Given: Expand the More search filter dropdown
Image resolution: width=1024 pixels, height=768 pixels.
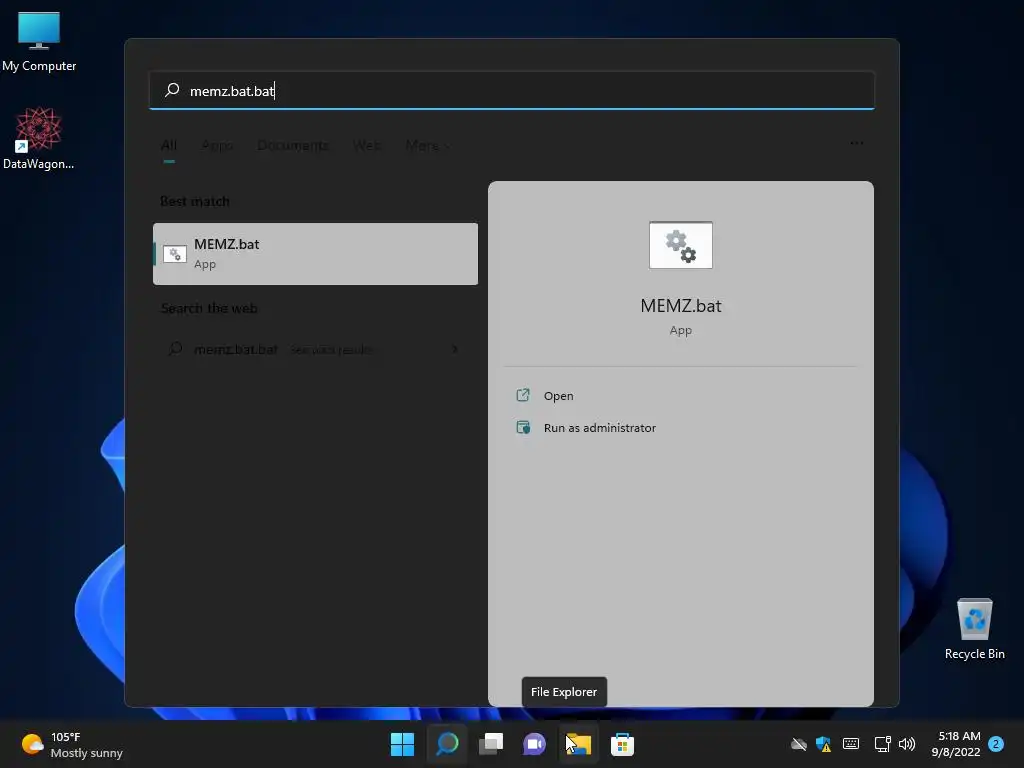Looking at the screenshot, I should pyautogui.click(x=427, y=145).
